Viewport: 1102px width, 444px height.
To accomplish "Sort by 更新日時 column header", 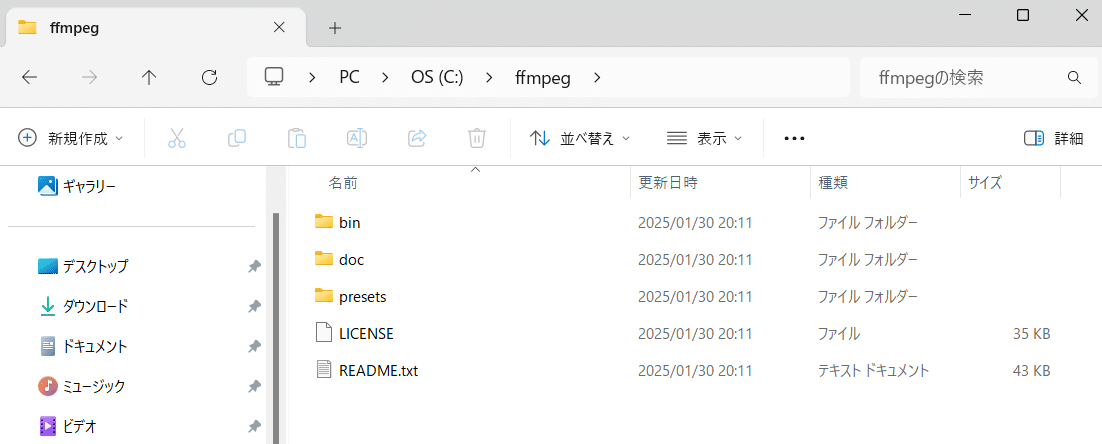I will [668, 183].
